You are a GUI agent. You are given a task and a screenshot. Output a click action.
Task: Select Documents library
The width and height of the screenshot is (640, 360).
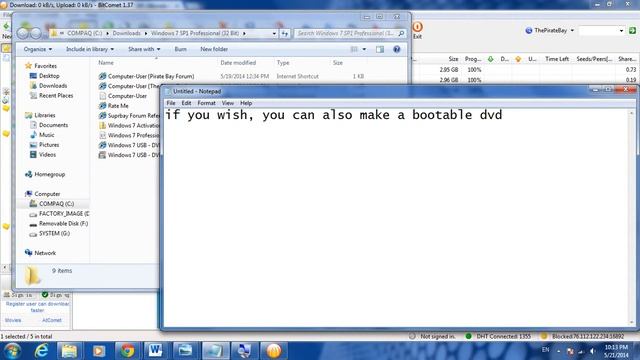click(x=49, y=125)
